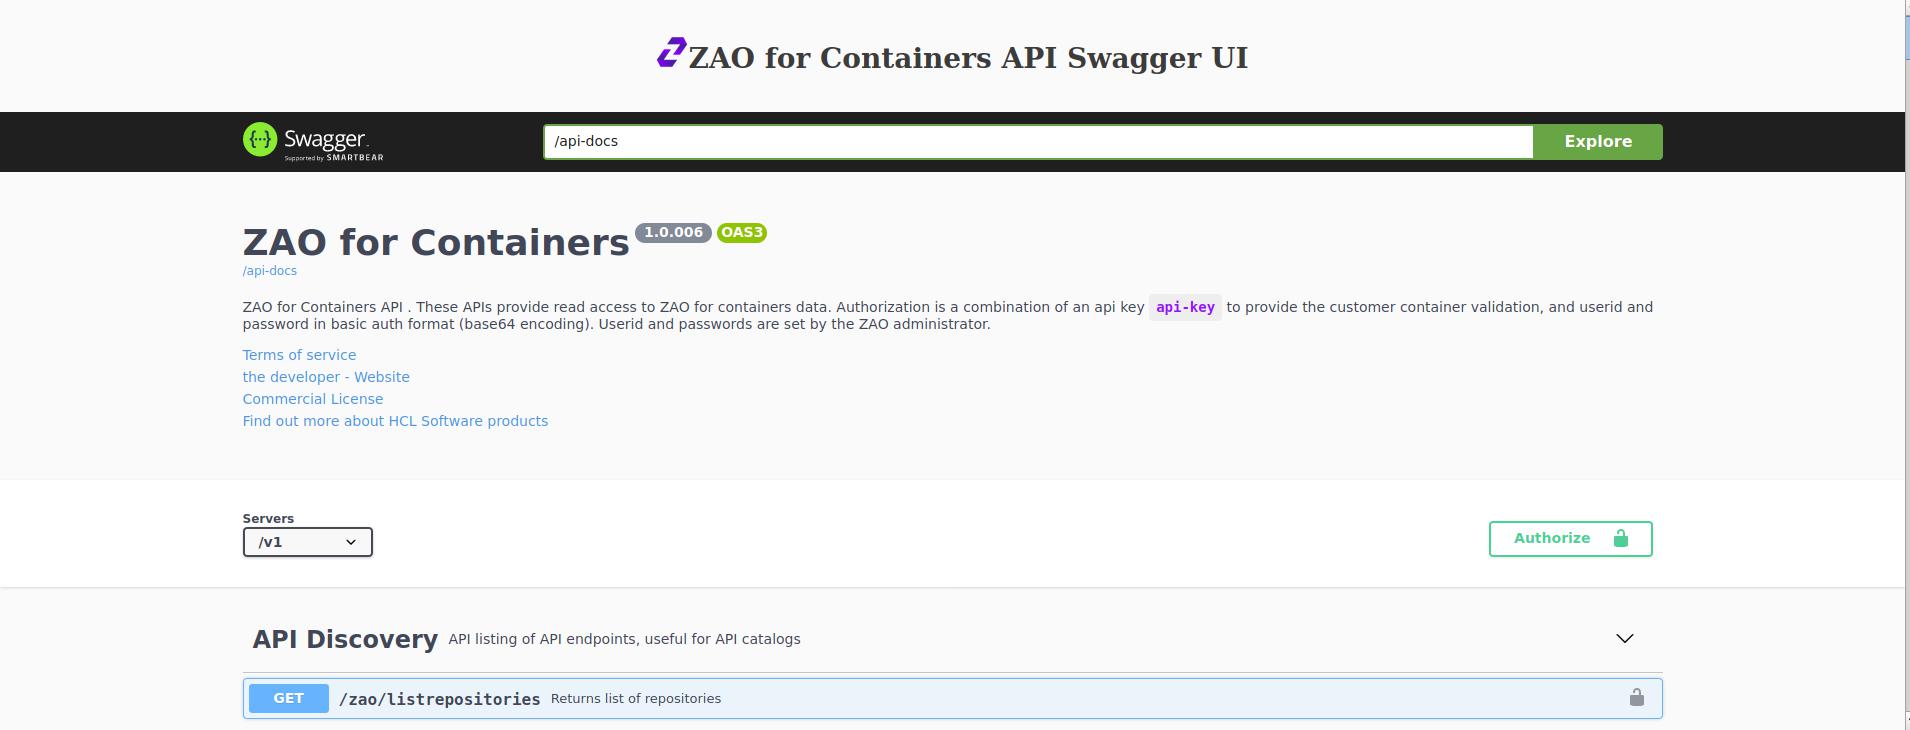Visit the developer - Website link

326,377
